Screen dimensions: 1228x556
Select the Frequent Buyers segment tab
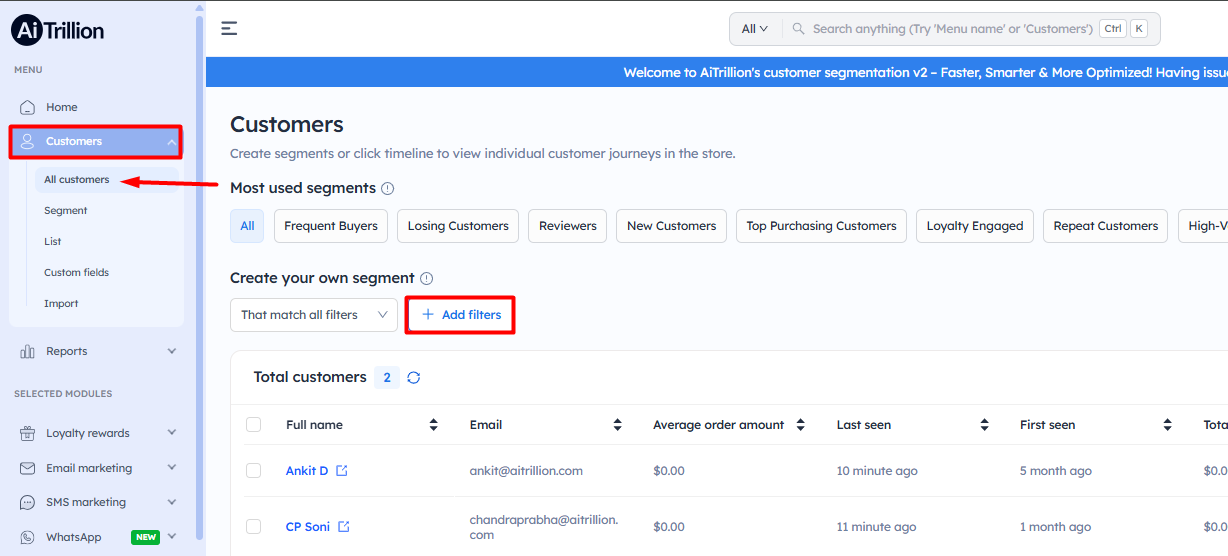331,226
